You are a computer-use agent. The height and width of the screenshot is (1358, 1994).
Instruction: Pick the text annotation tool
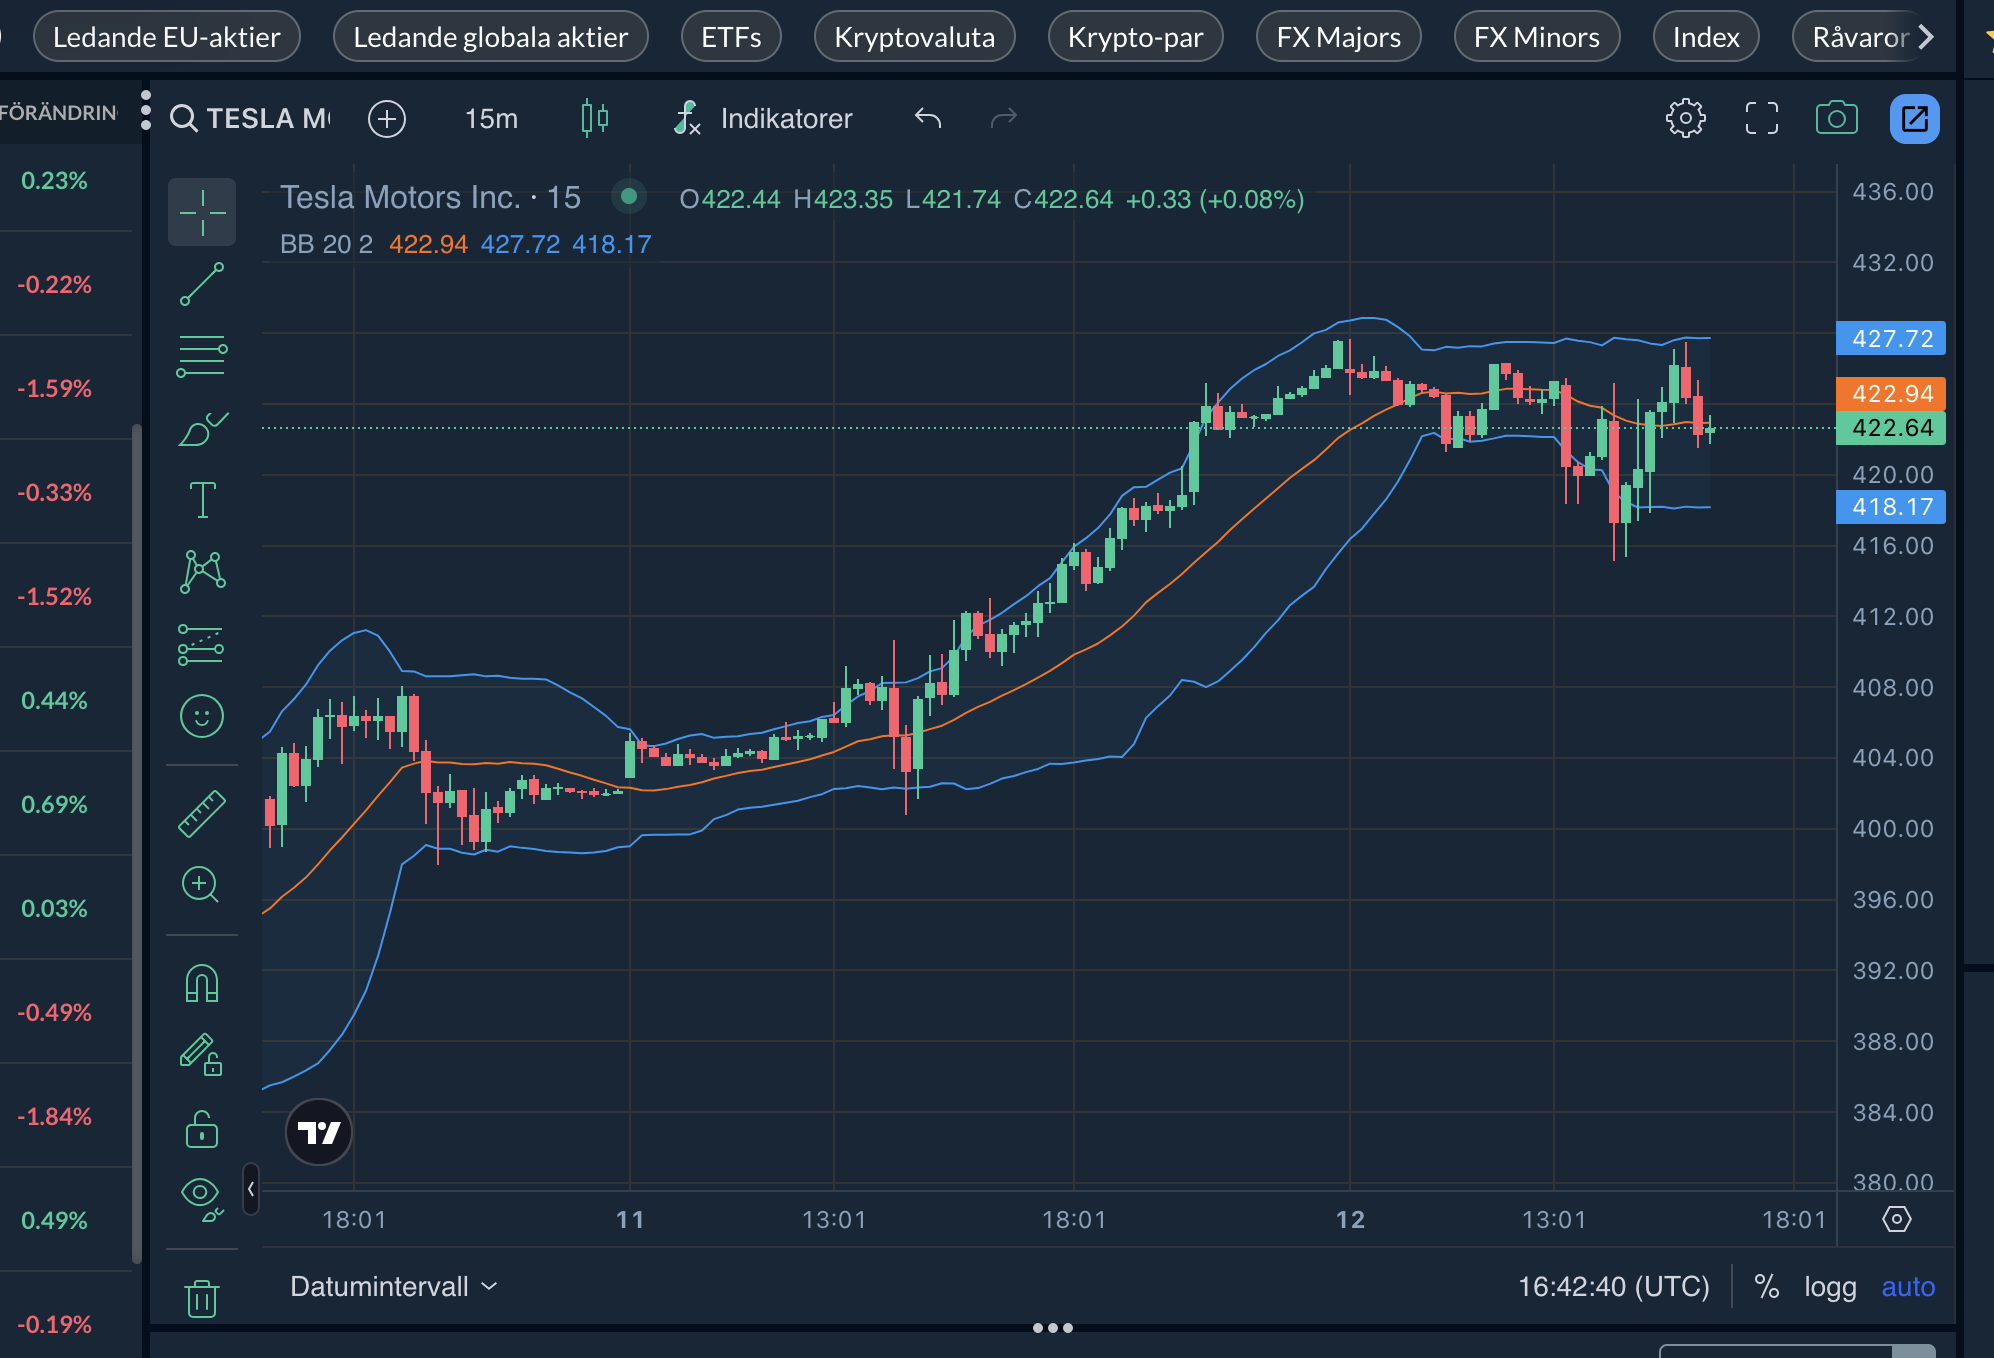202,499
